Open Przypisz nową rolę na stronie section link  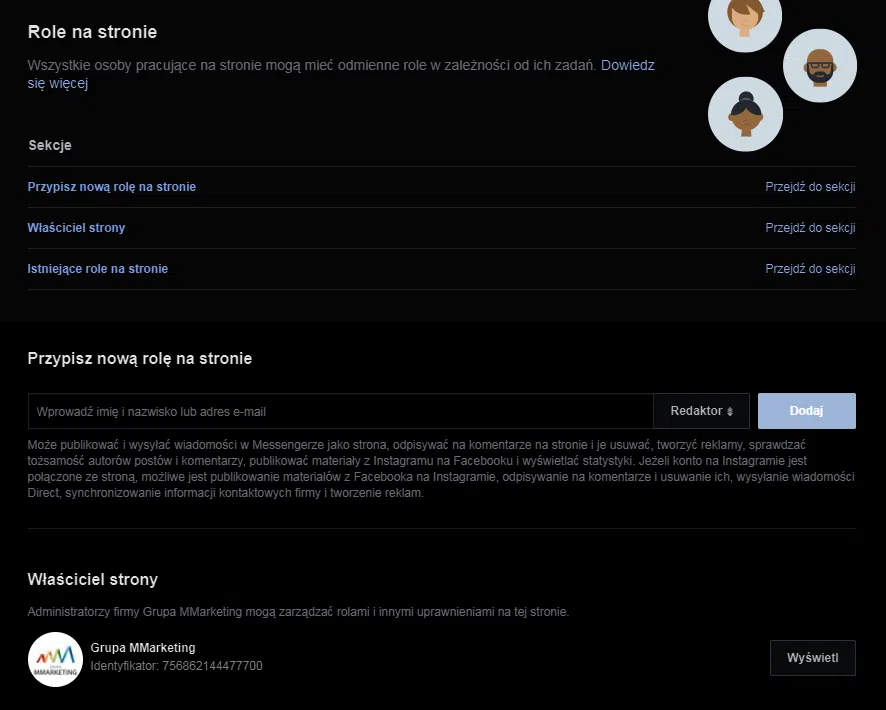coord(112,187)
